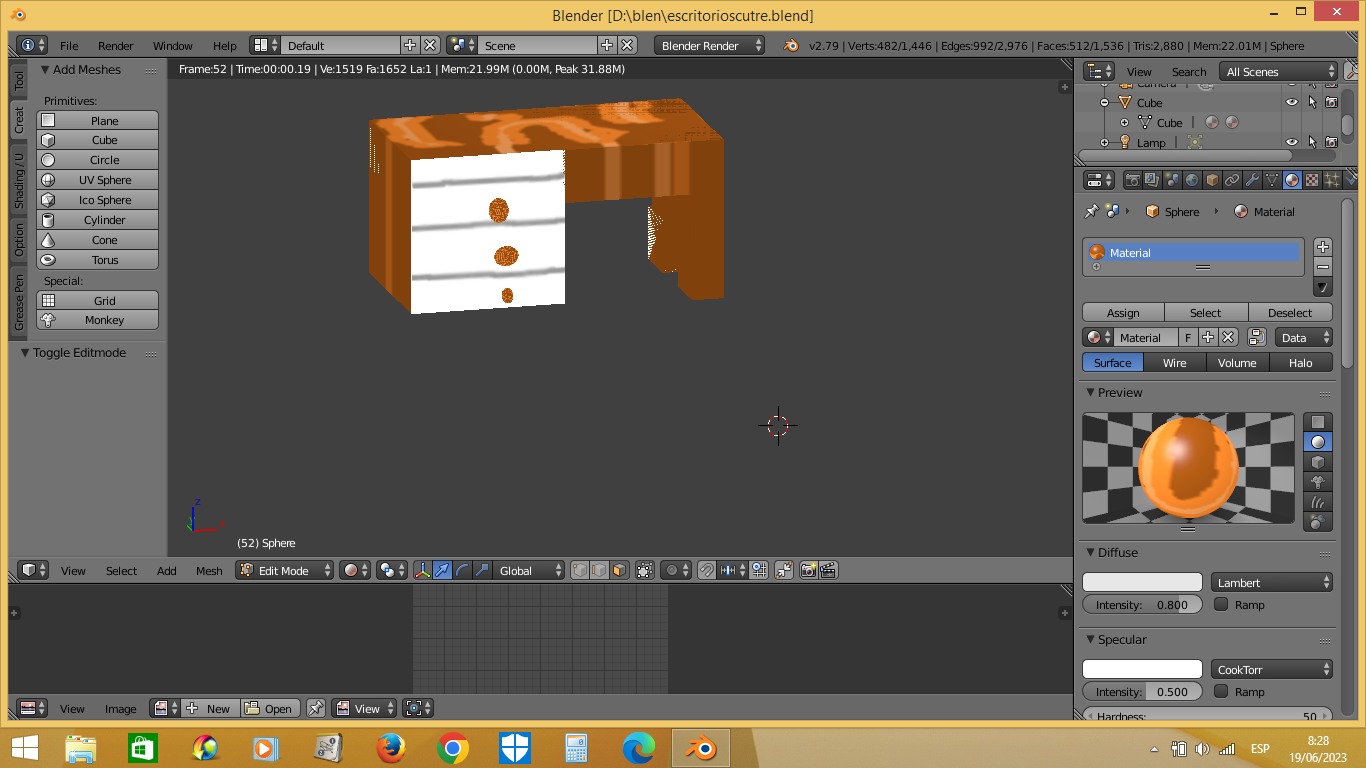Open the Modifiers wrench tab icon

click(x=1252, y=180)
